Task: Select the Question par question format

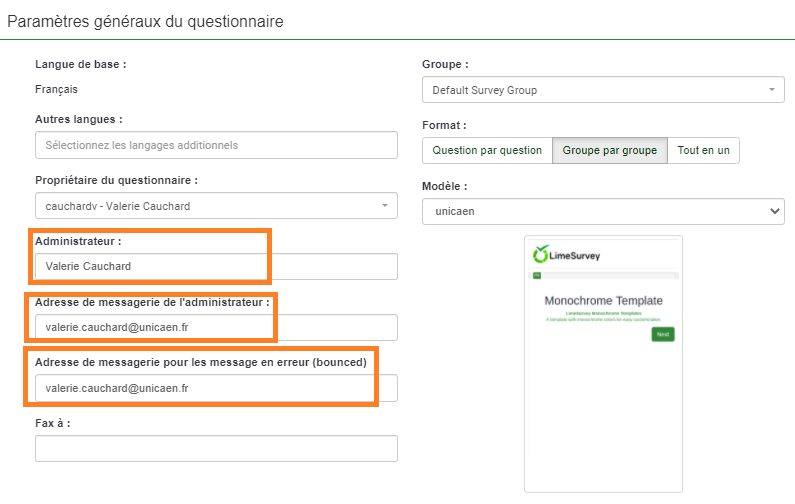Action: tap(487, 150)
